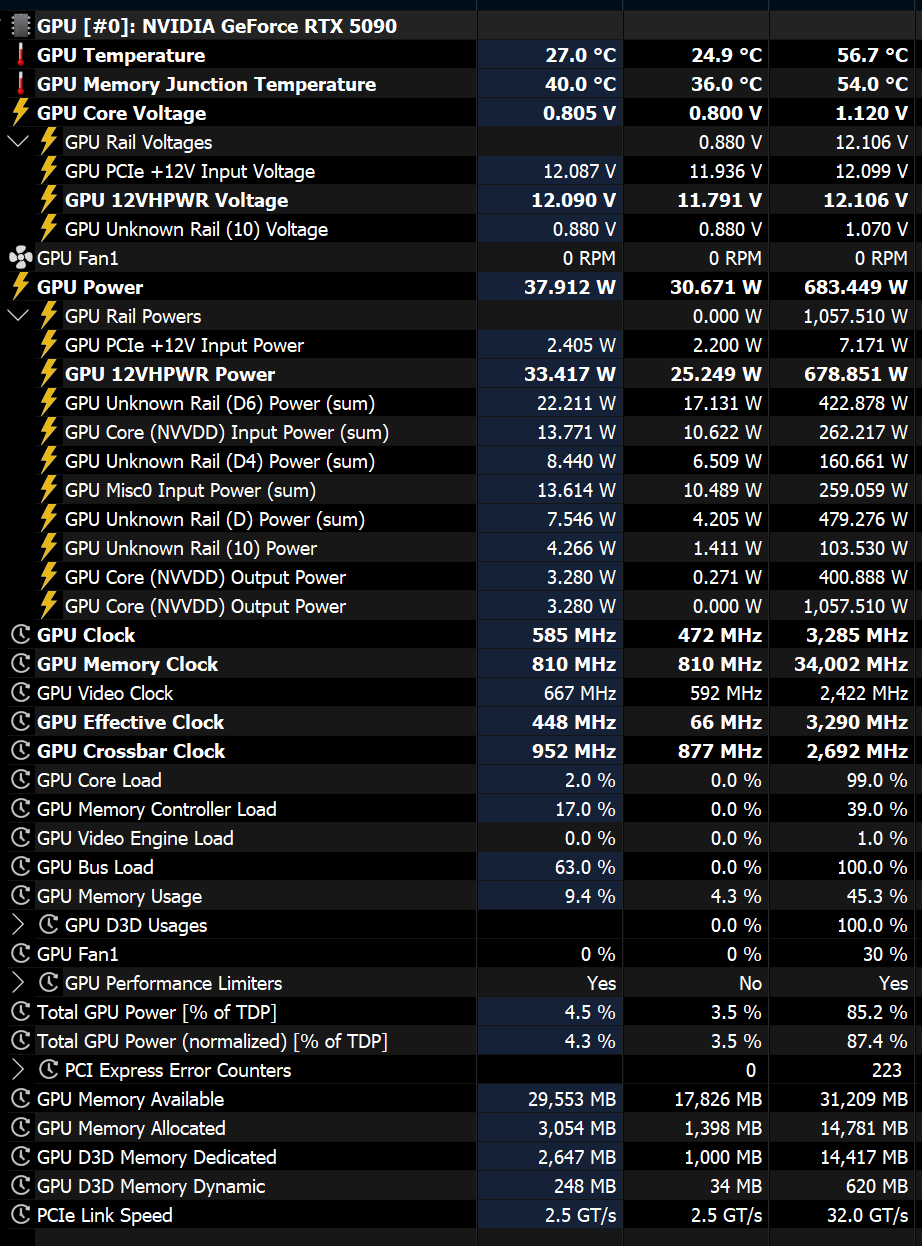Expand the PCI Express Error Counters group
Image resolution: width=922 pixels, height=1246 pixels.
click(x=18, y=1070)
